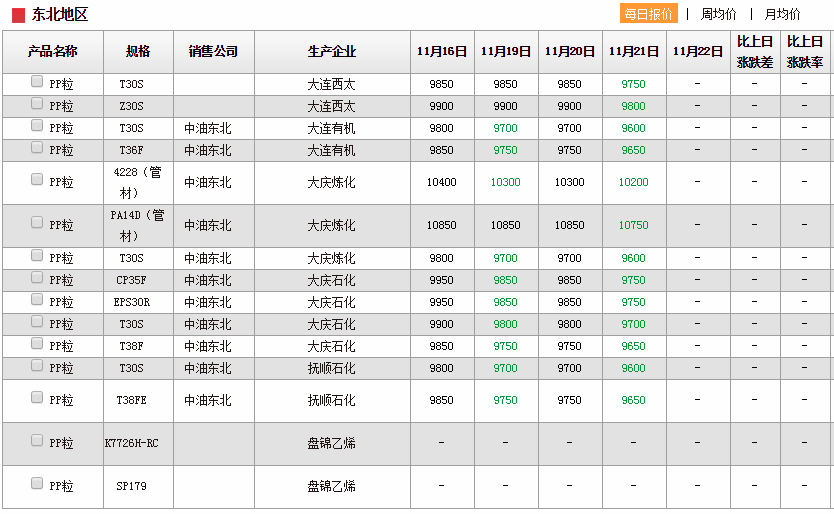Open the 周均价 tab
834x514 pixels.
[x=718, y=14]
